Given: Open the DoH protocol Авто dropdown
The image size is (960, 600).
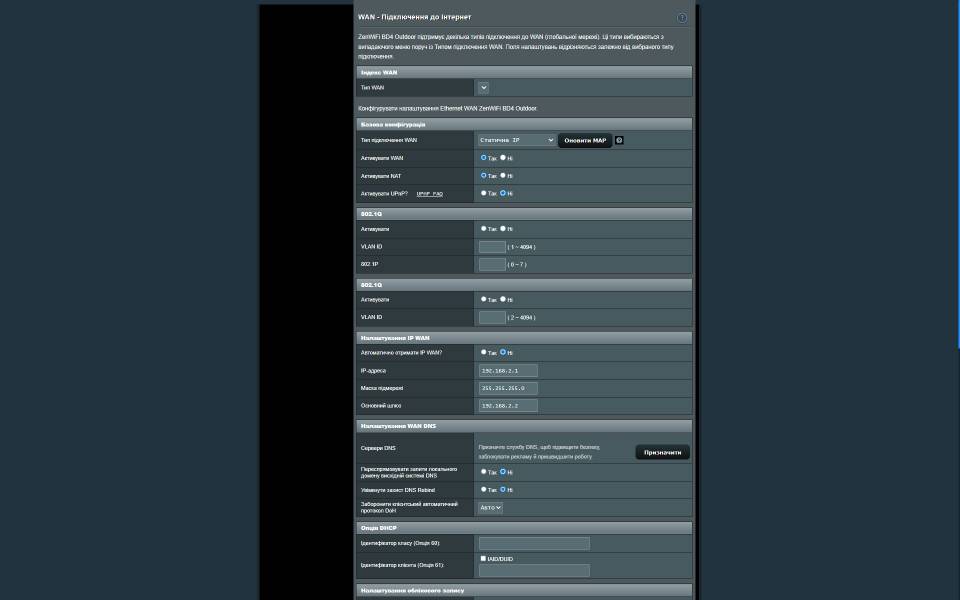Looking at the screenshot, I should [x=490, y=507].
